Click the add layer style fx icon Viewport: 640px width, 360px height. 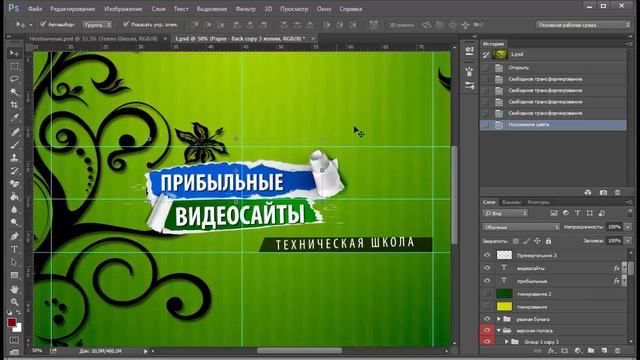click(551, 351)
